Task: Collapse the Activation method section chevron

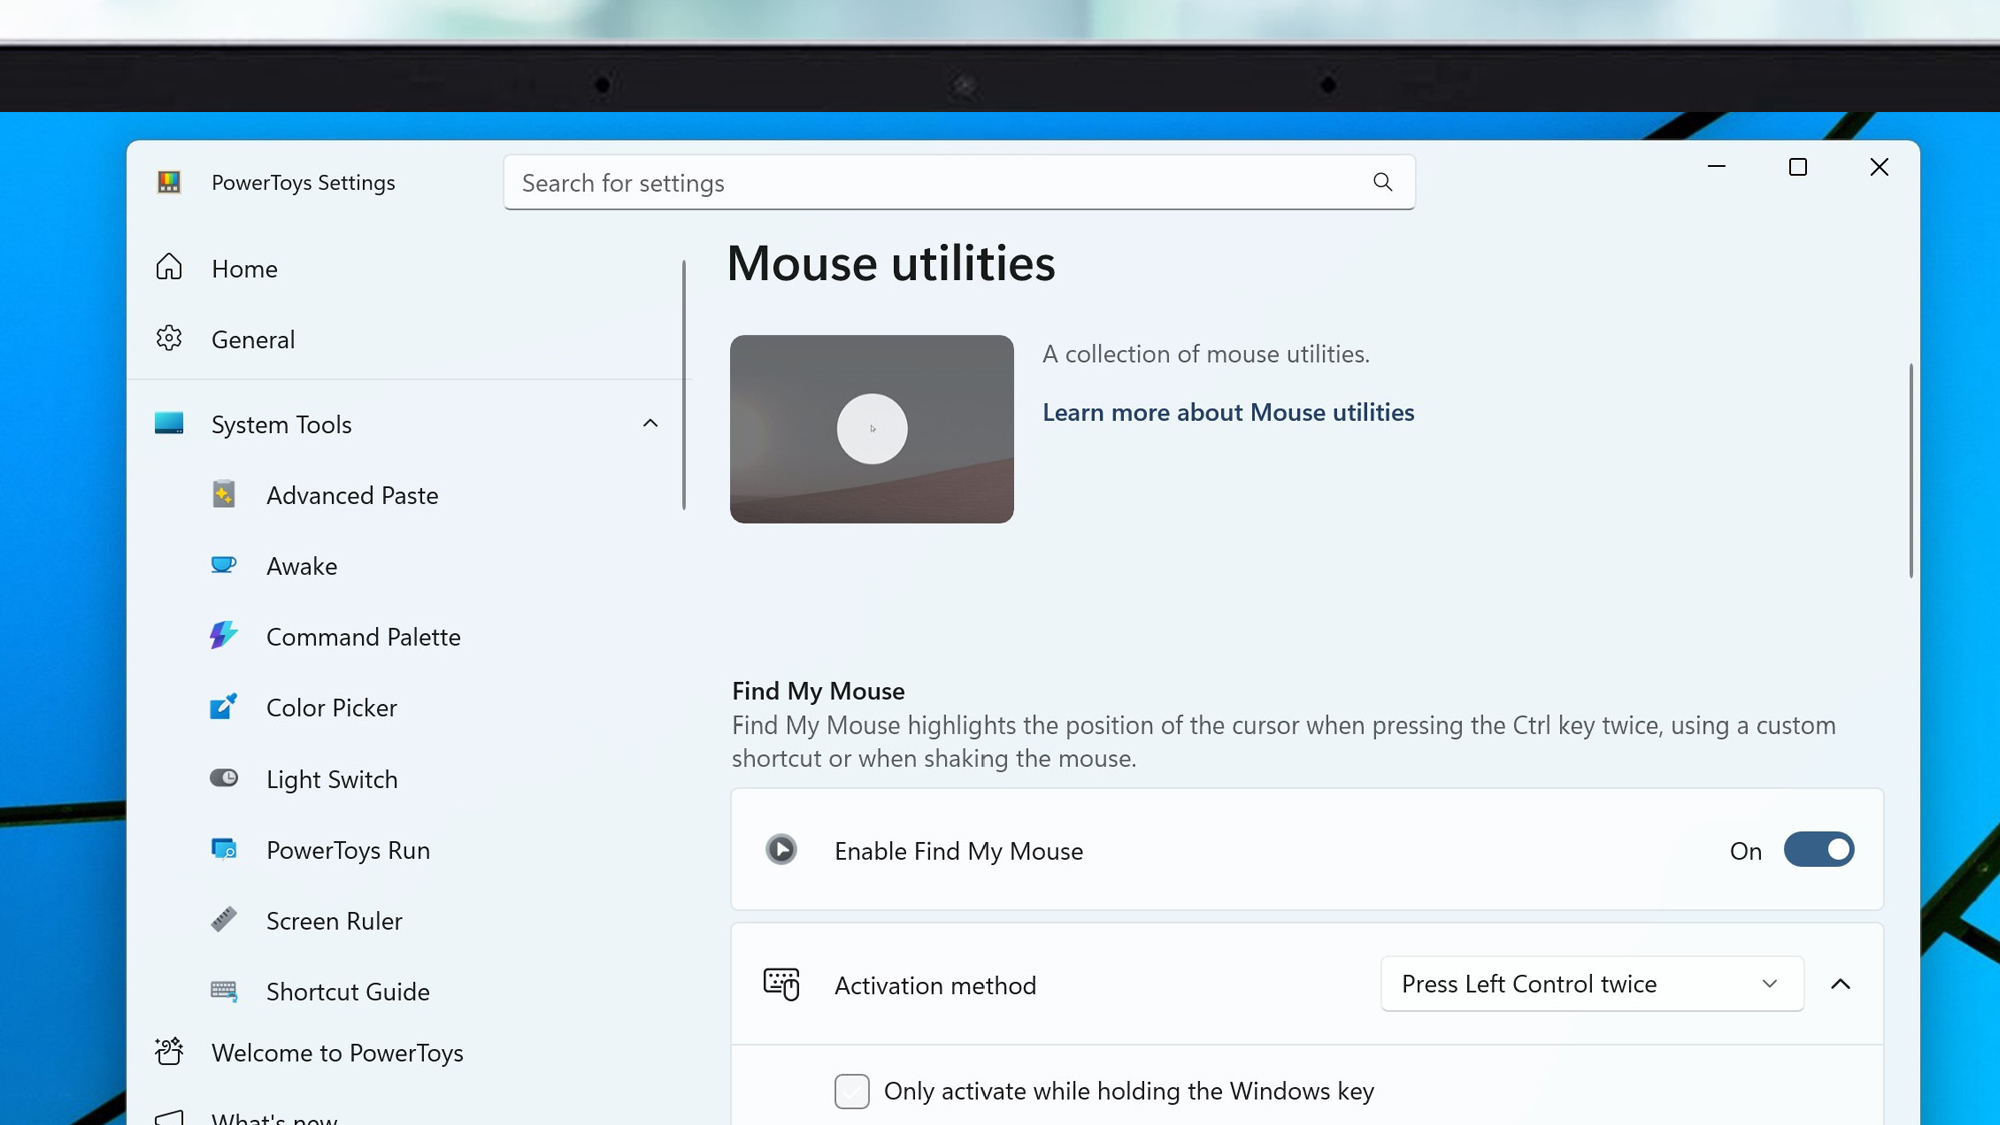Action: click(x=1840, y=984)
